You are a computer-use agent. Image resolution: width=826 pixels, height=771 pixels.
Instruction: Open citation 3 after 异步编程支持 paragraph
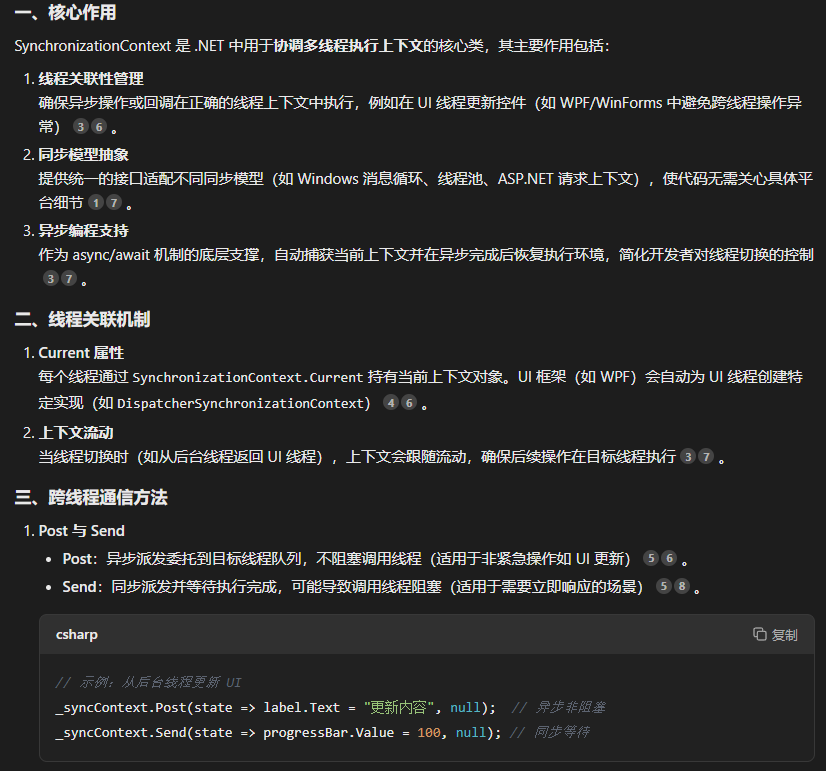point(51,279)
